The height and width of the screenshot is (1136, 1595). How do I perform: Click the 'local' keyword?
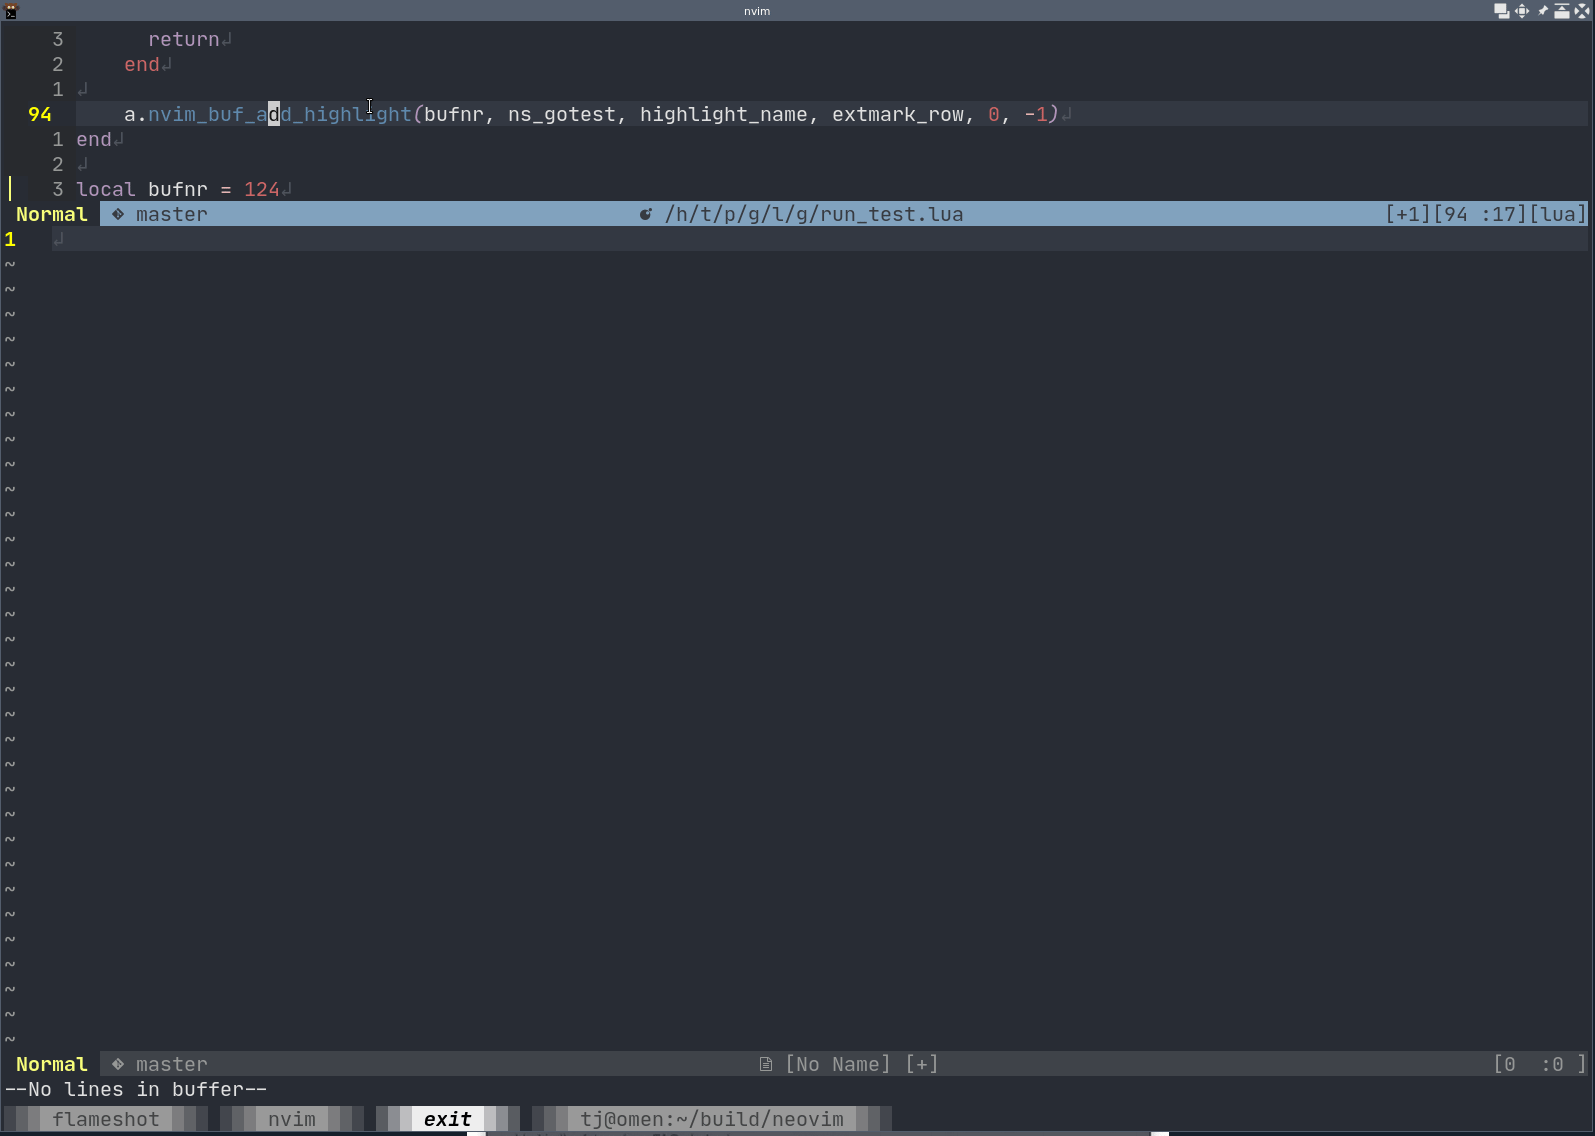tap(106, 189)
